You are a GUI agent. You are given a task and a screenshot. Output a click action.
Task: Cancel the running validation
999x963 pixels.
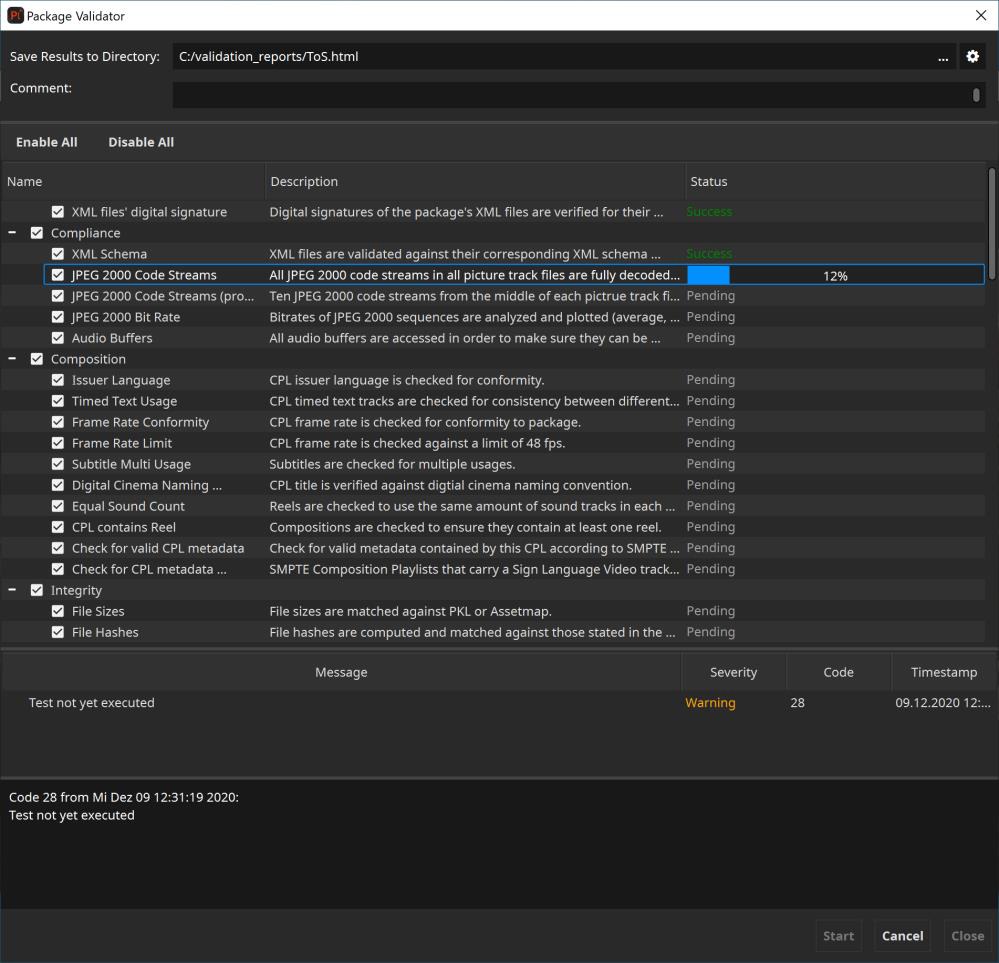click(902, 936)
